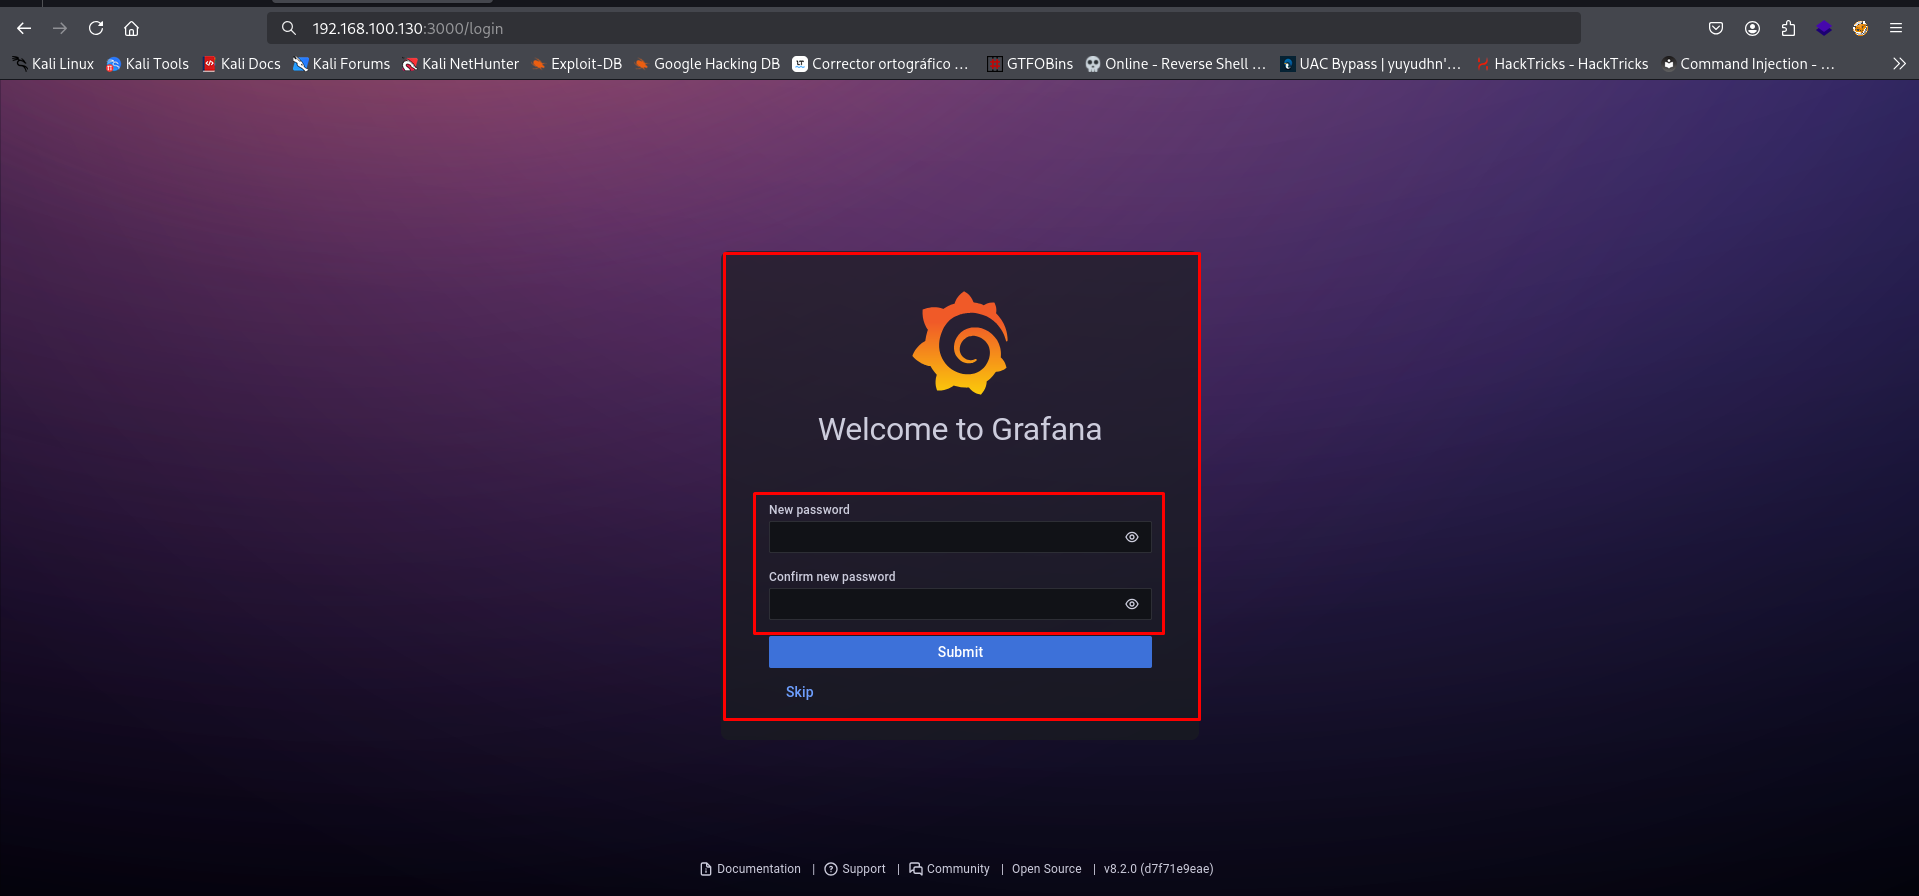Viewport: 1919px width, 896px height.
Task: Open the Google Hacking DB bookmark
Action: coord(707,64)
